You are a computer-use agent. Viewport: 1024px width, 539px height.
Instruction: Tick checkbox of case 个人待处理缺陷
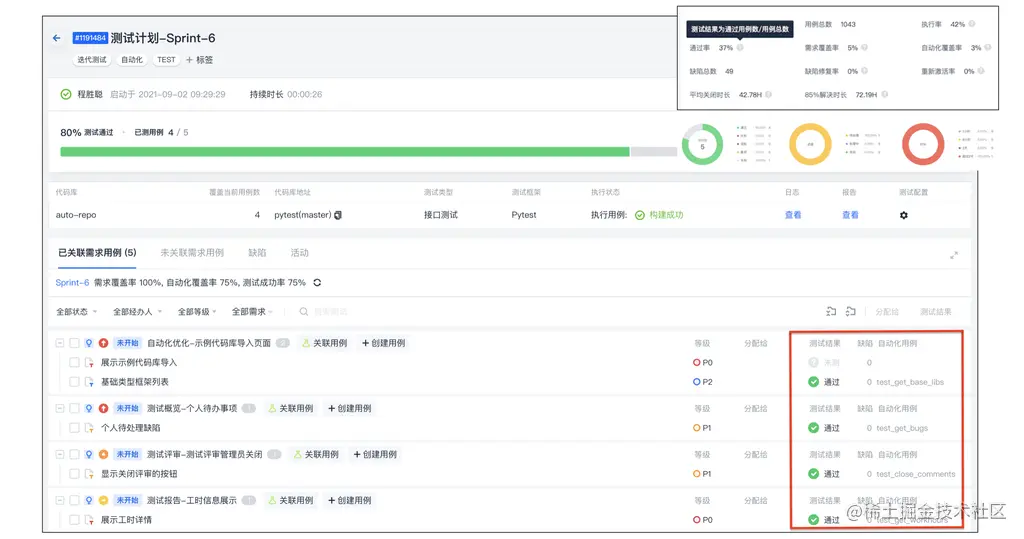[74, 428]
